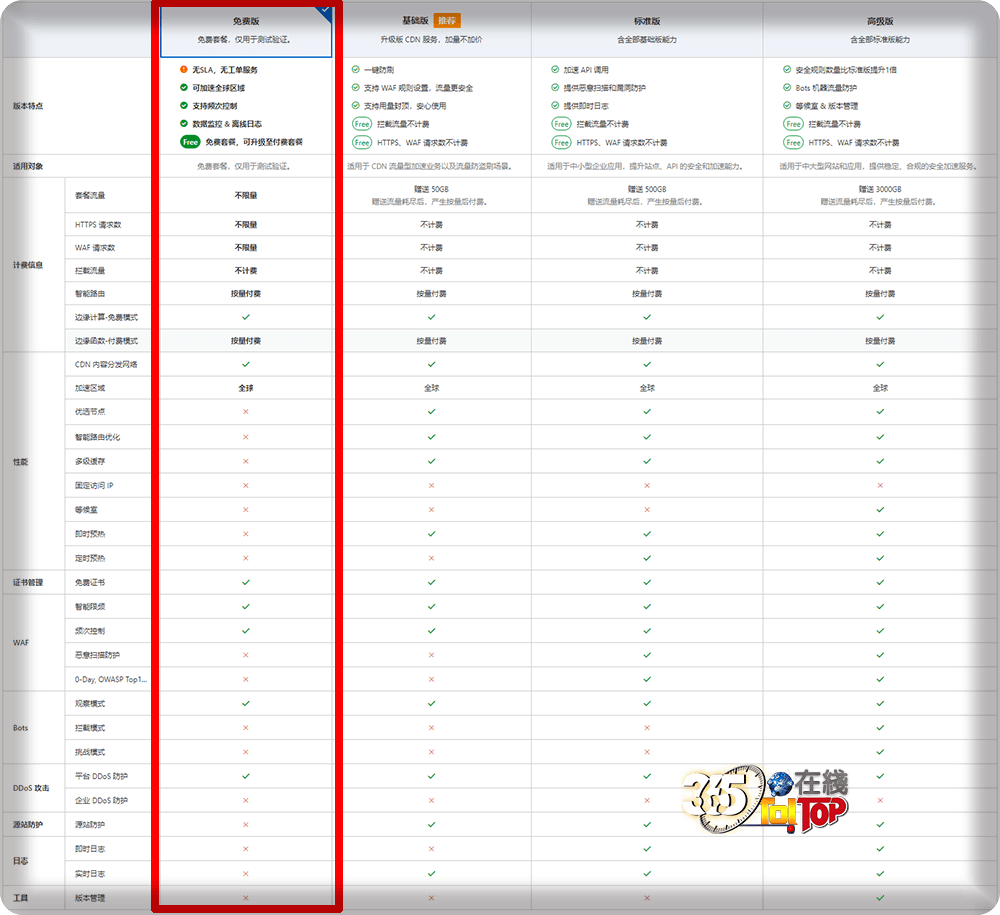Click 基础版 checkmark in 智能路由优化 row

point(432,437)
